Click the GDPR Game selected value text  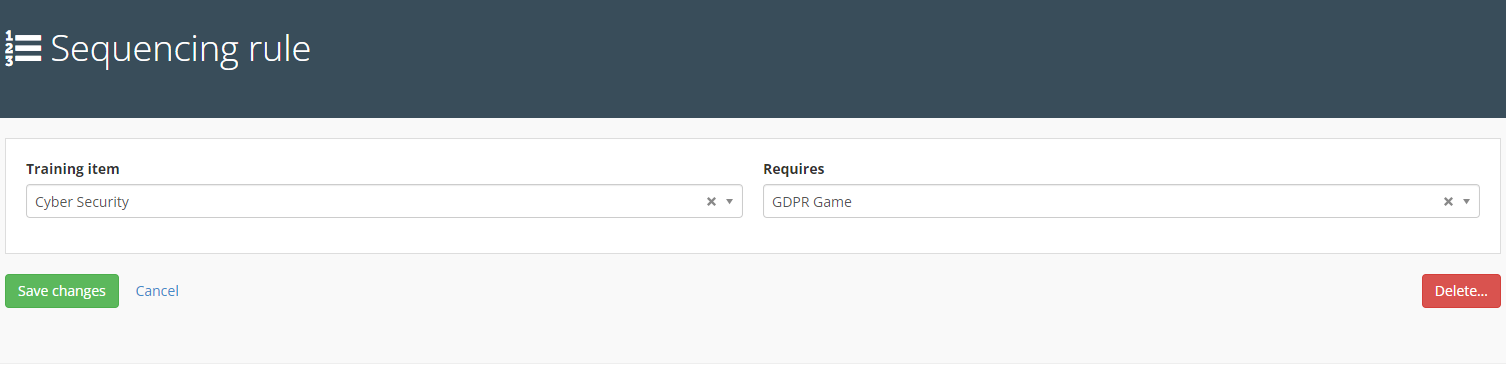pyautogui.click(x=812, y=202)
